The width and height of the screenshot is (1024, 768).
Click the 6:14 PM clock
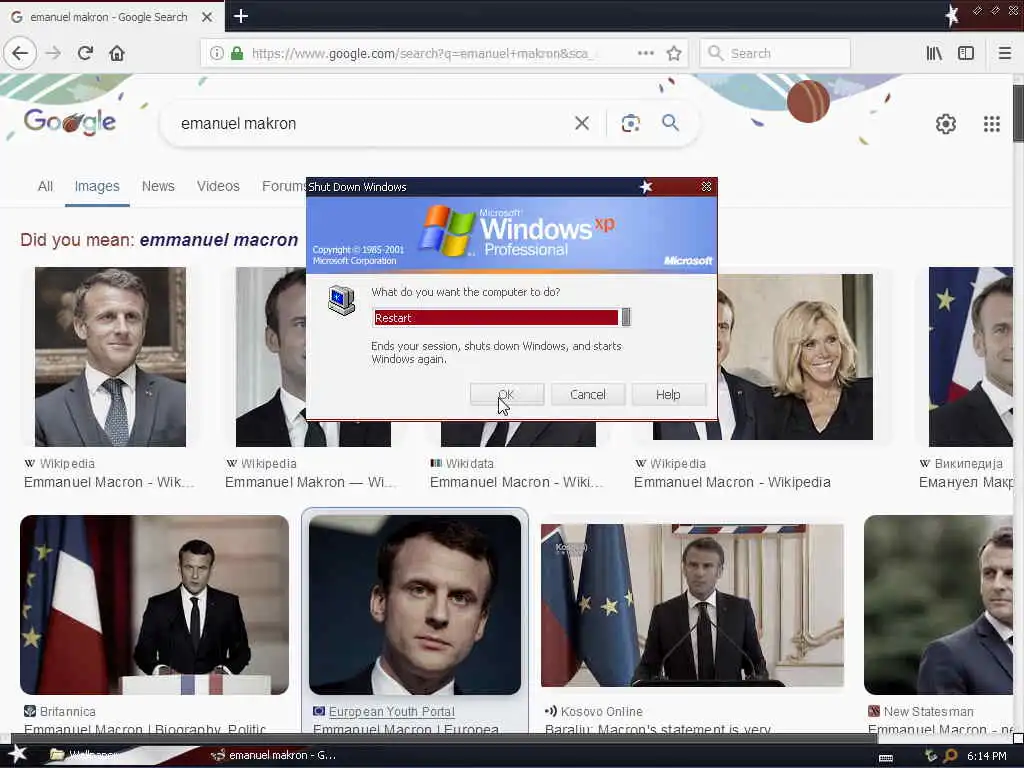[987, 756]
